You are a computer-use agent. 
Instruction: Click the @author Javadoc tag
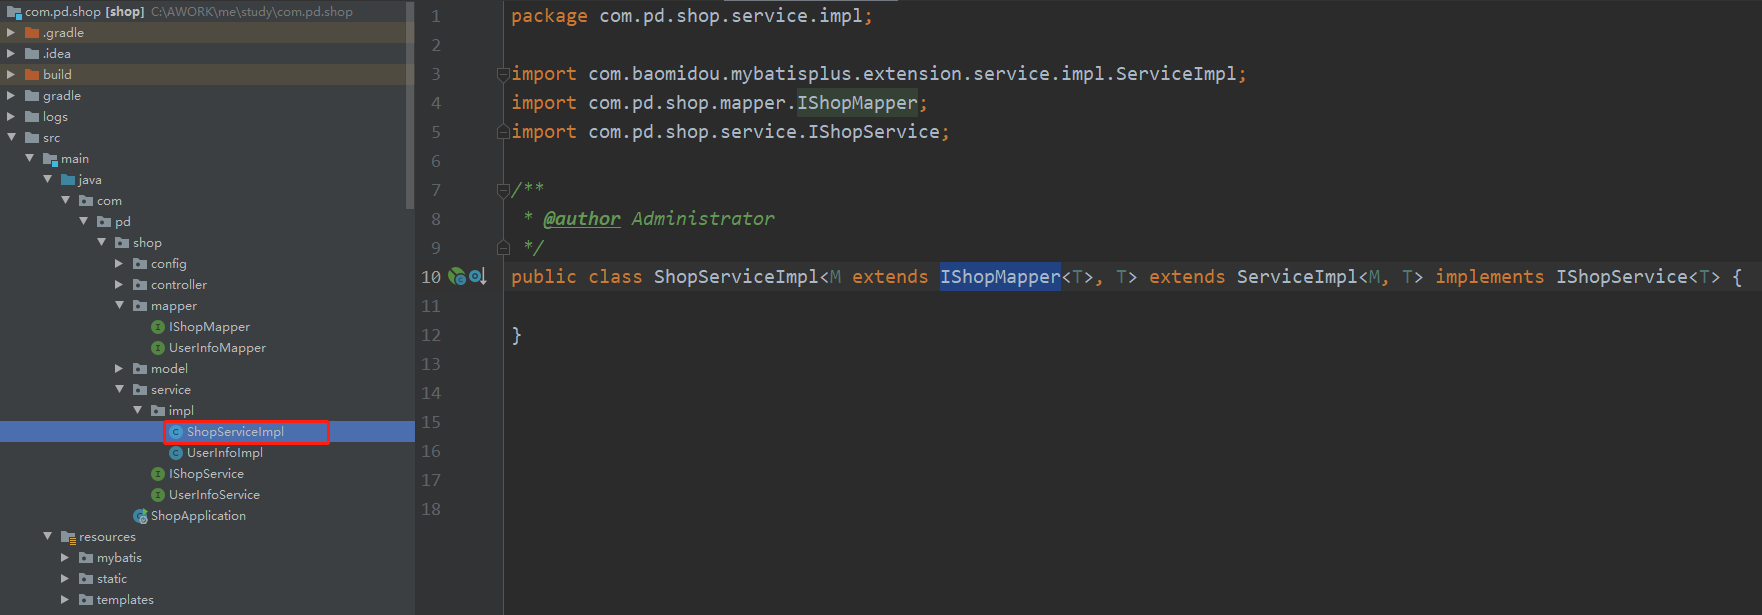[581, 219]
